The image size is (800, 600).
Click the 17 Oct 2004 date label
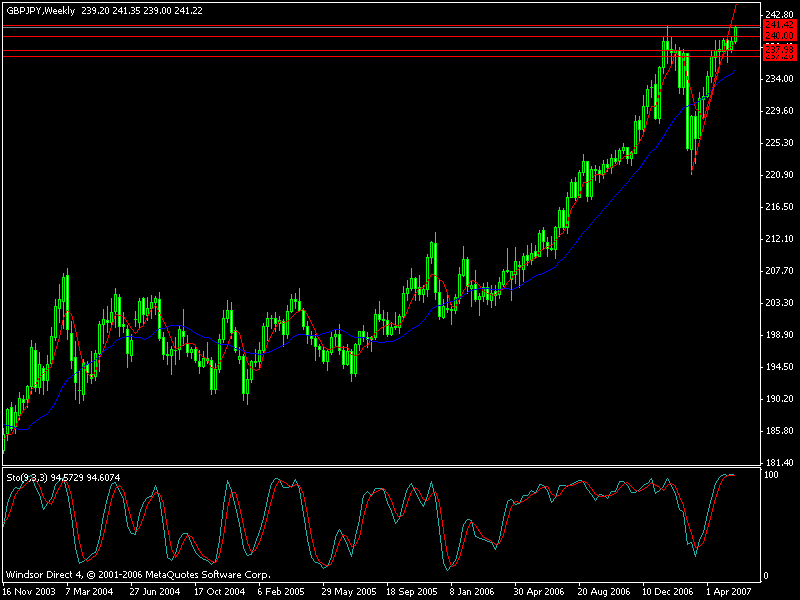218,591
